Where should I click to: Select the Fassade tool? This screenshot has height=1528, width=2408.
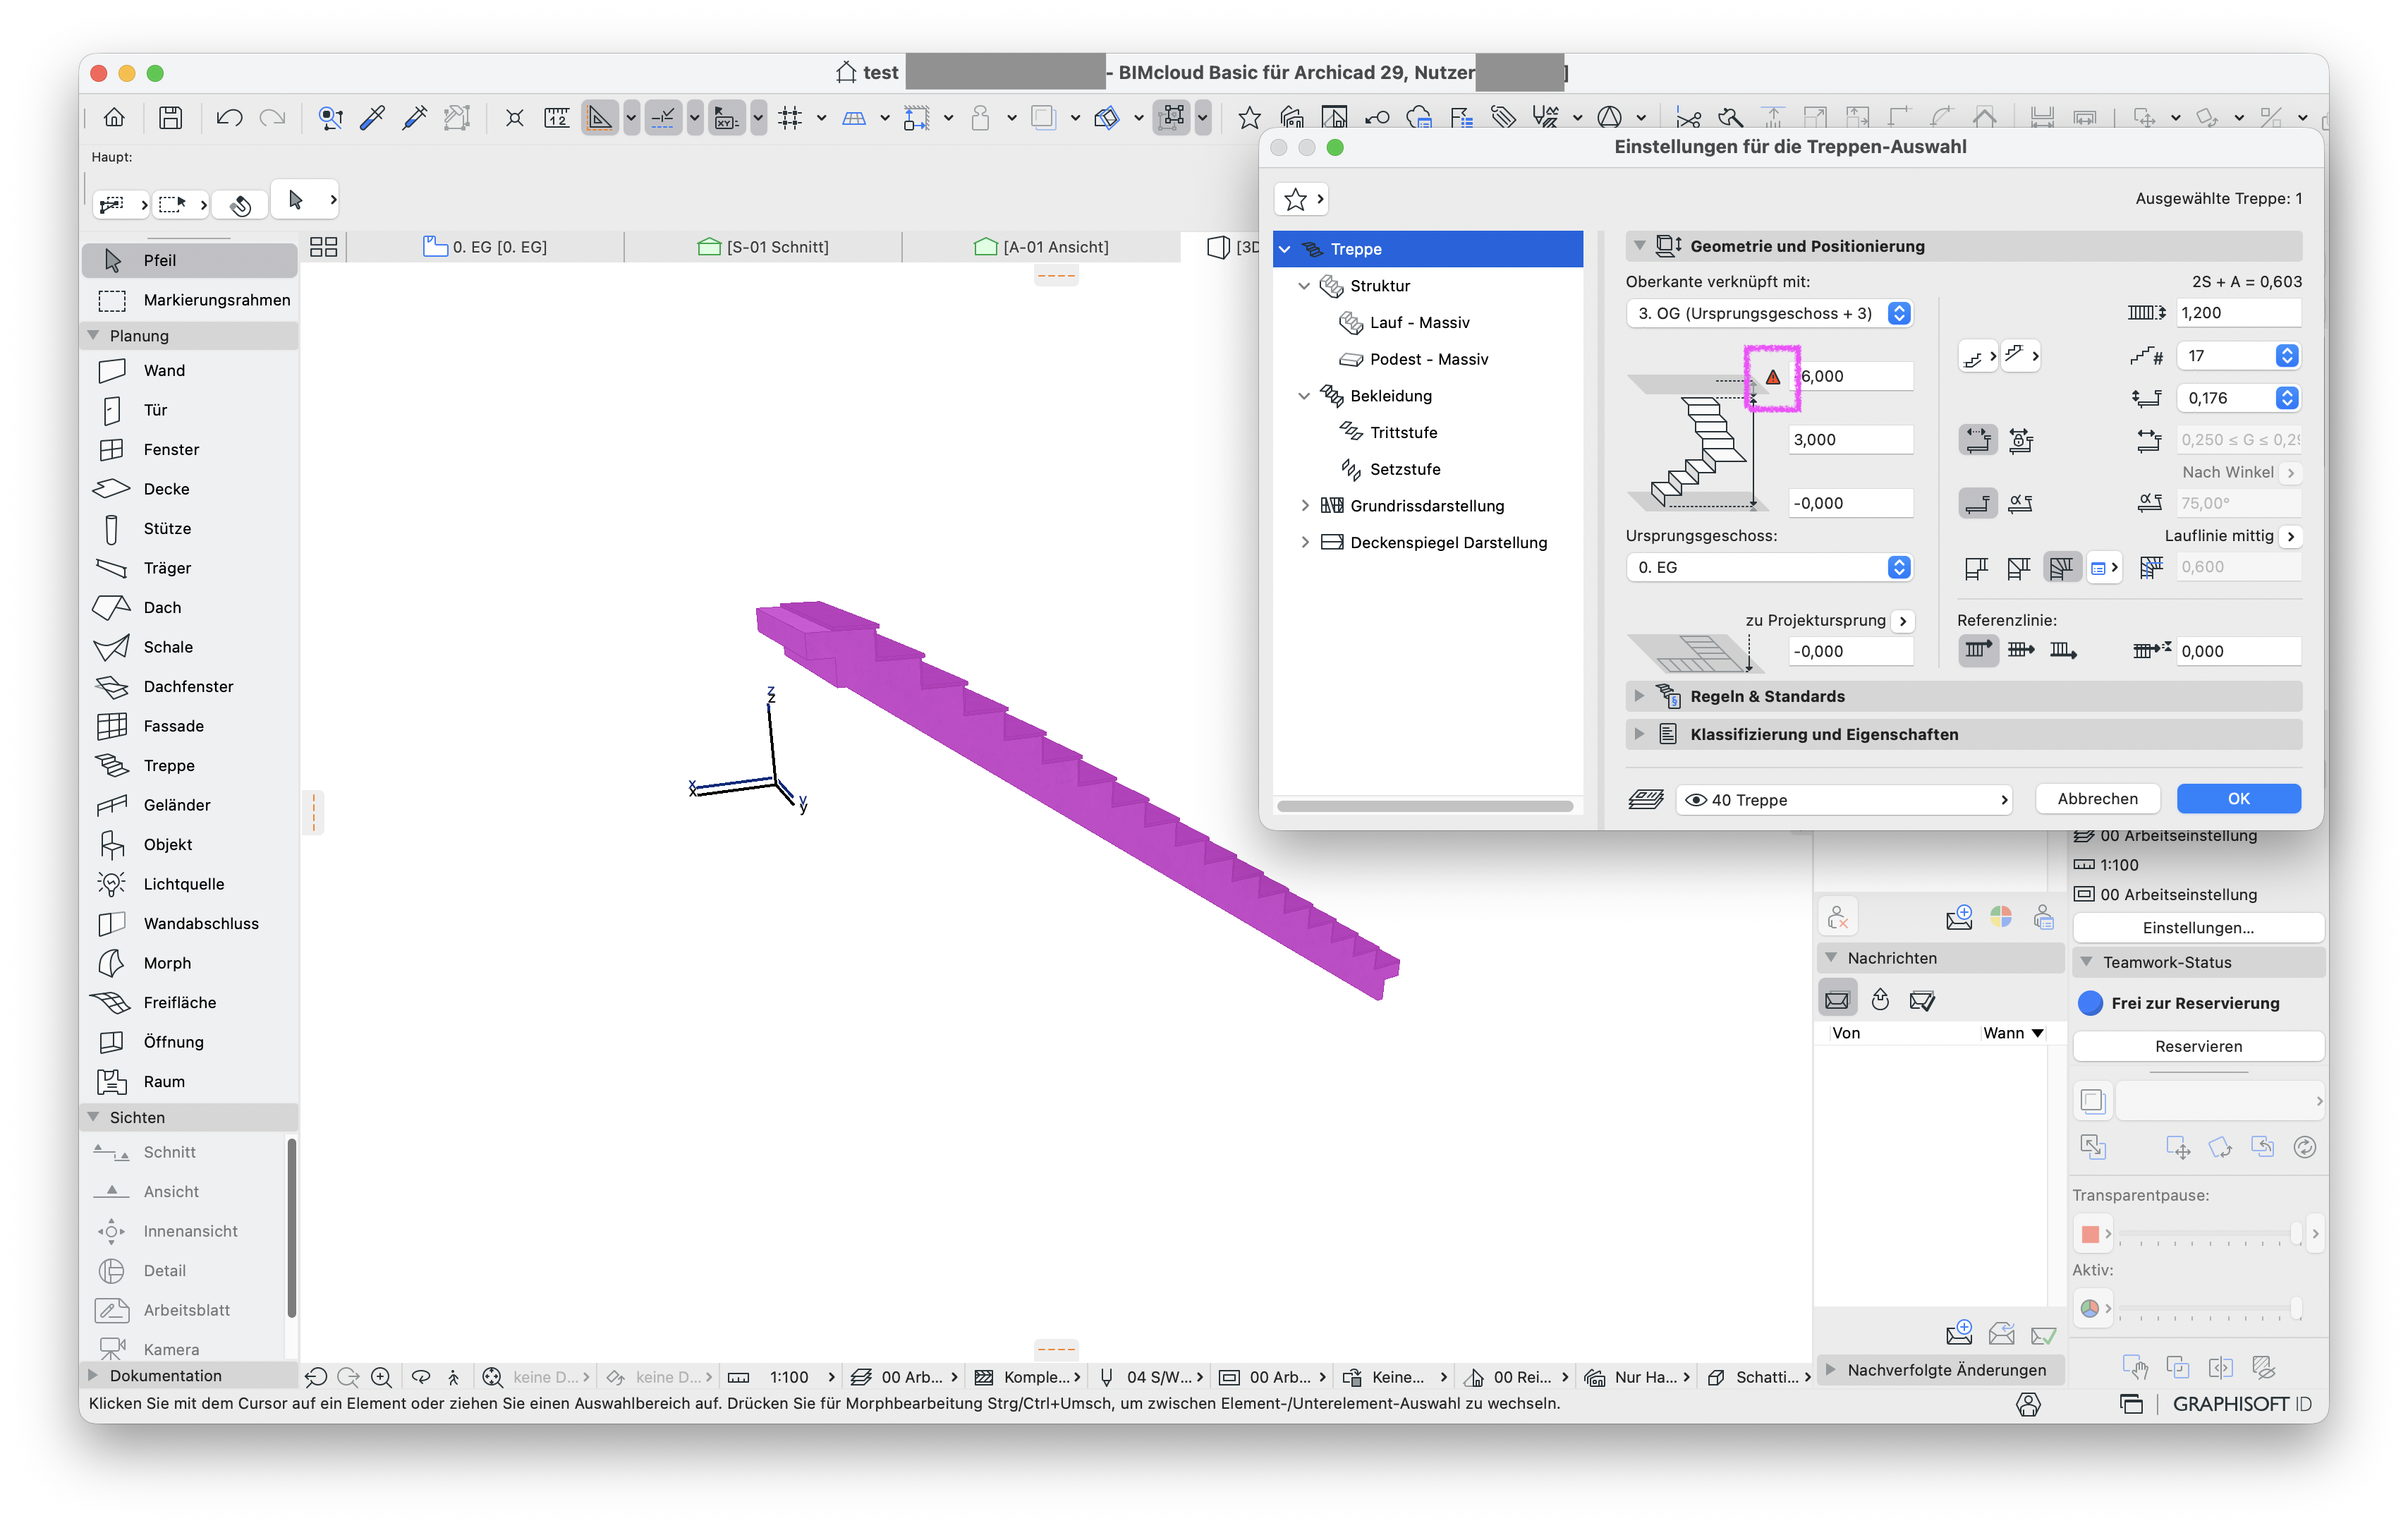coord(190,726)
